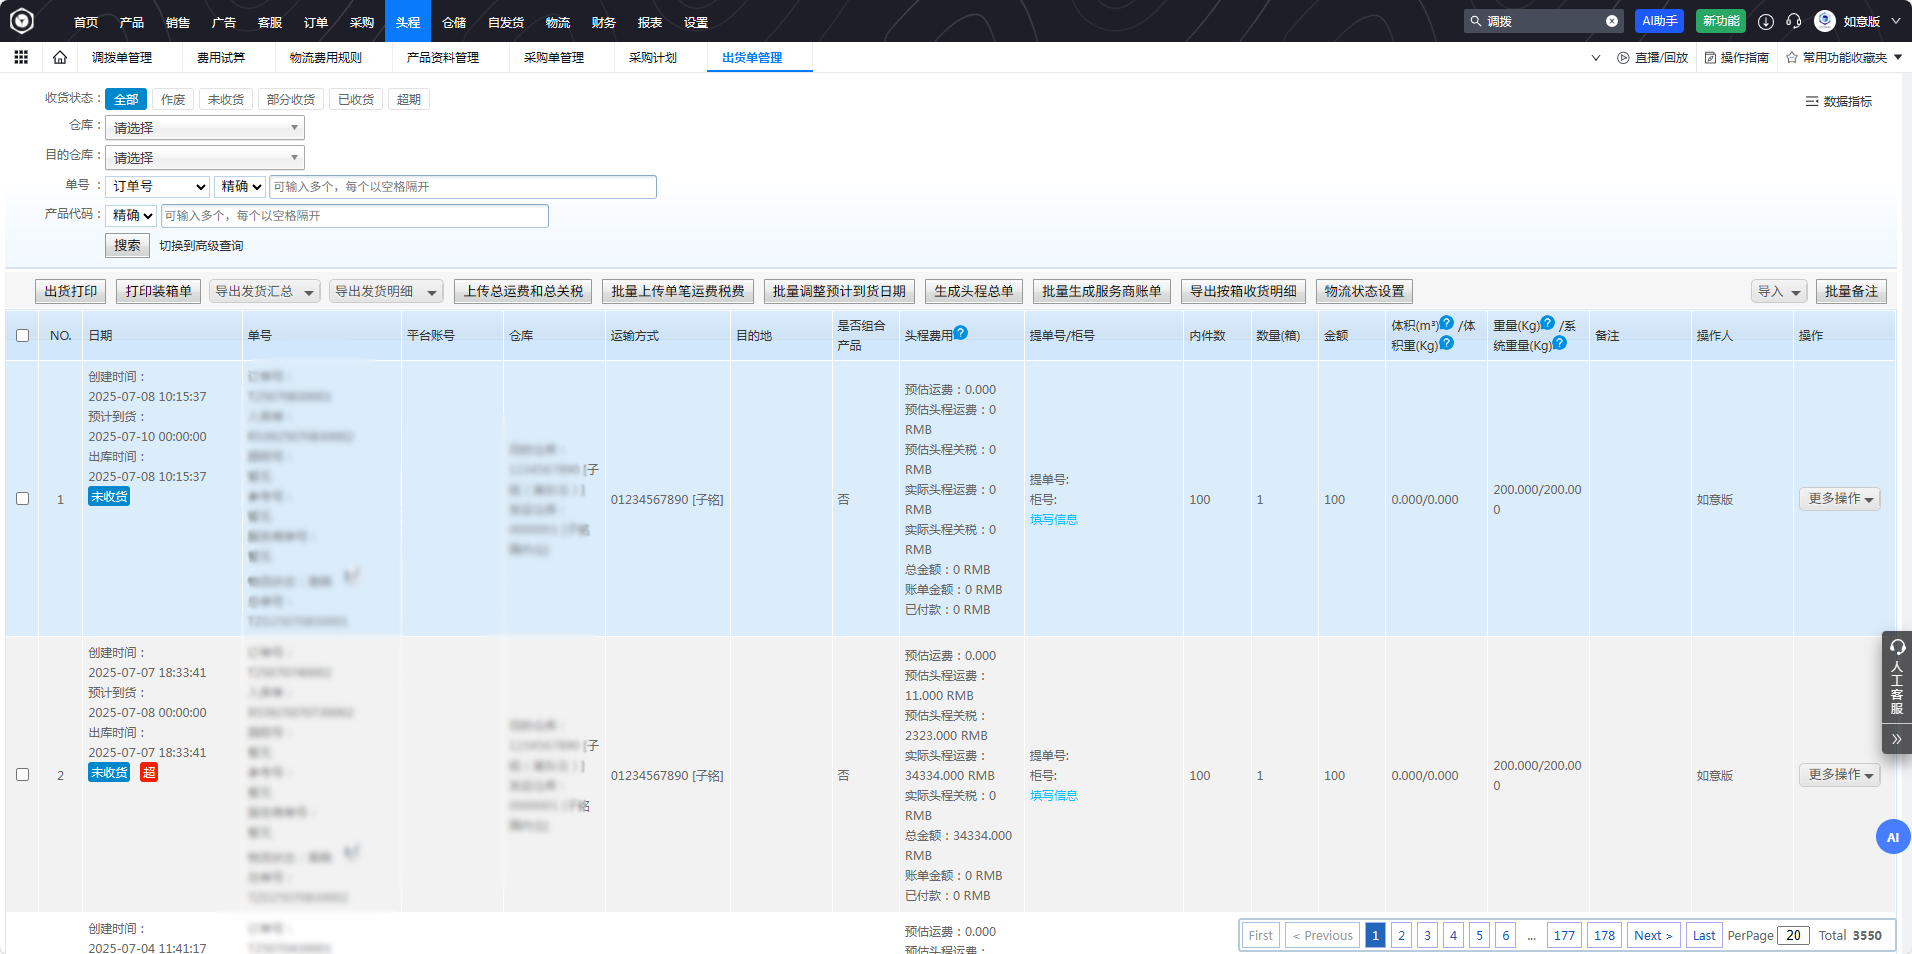Open 人工客服 from the right sidebar

1896,680
